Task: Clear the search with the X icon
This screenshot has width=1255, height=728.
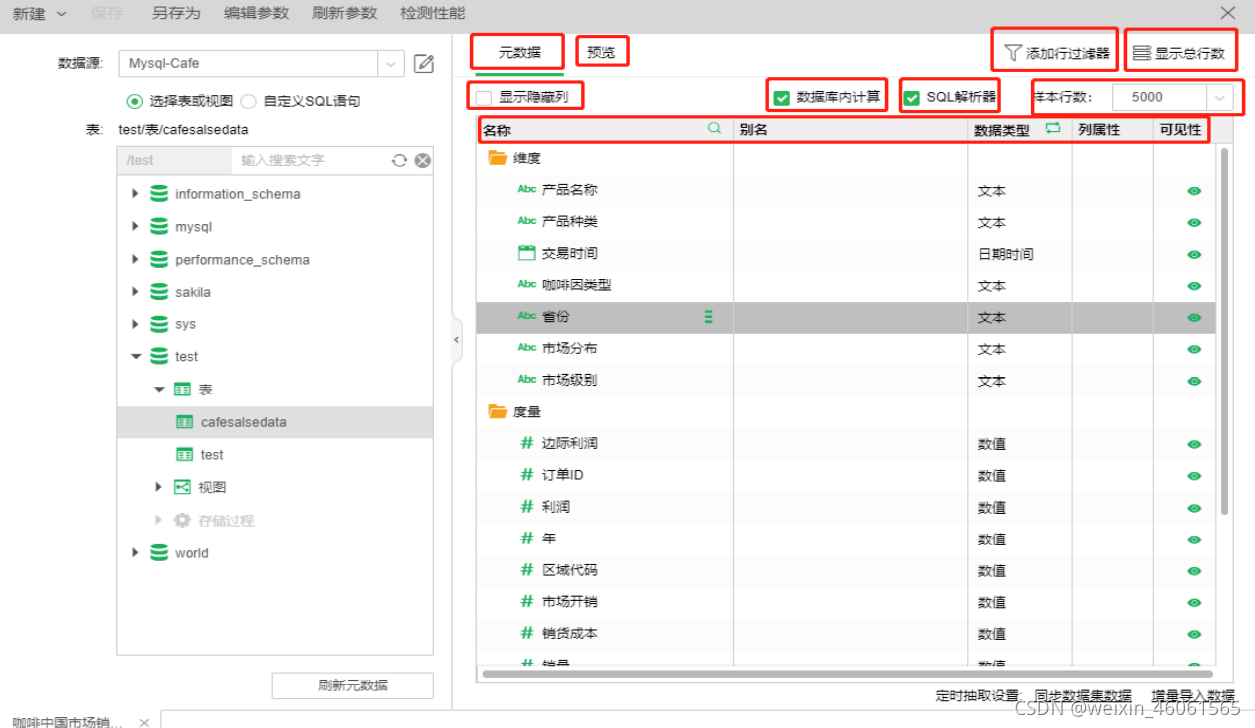Action: tap(422, 160)
